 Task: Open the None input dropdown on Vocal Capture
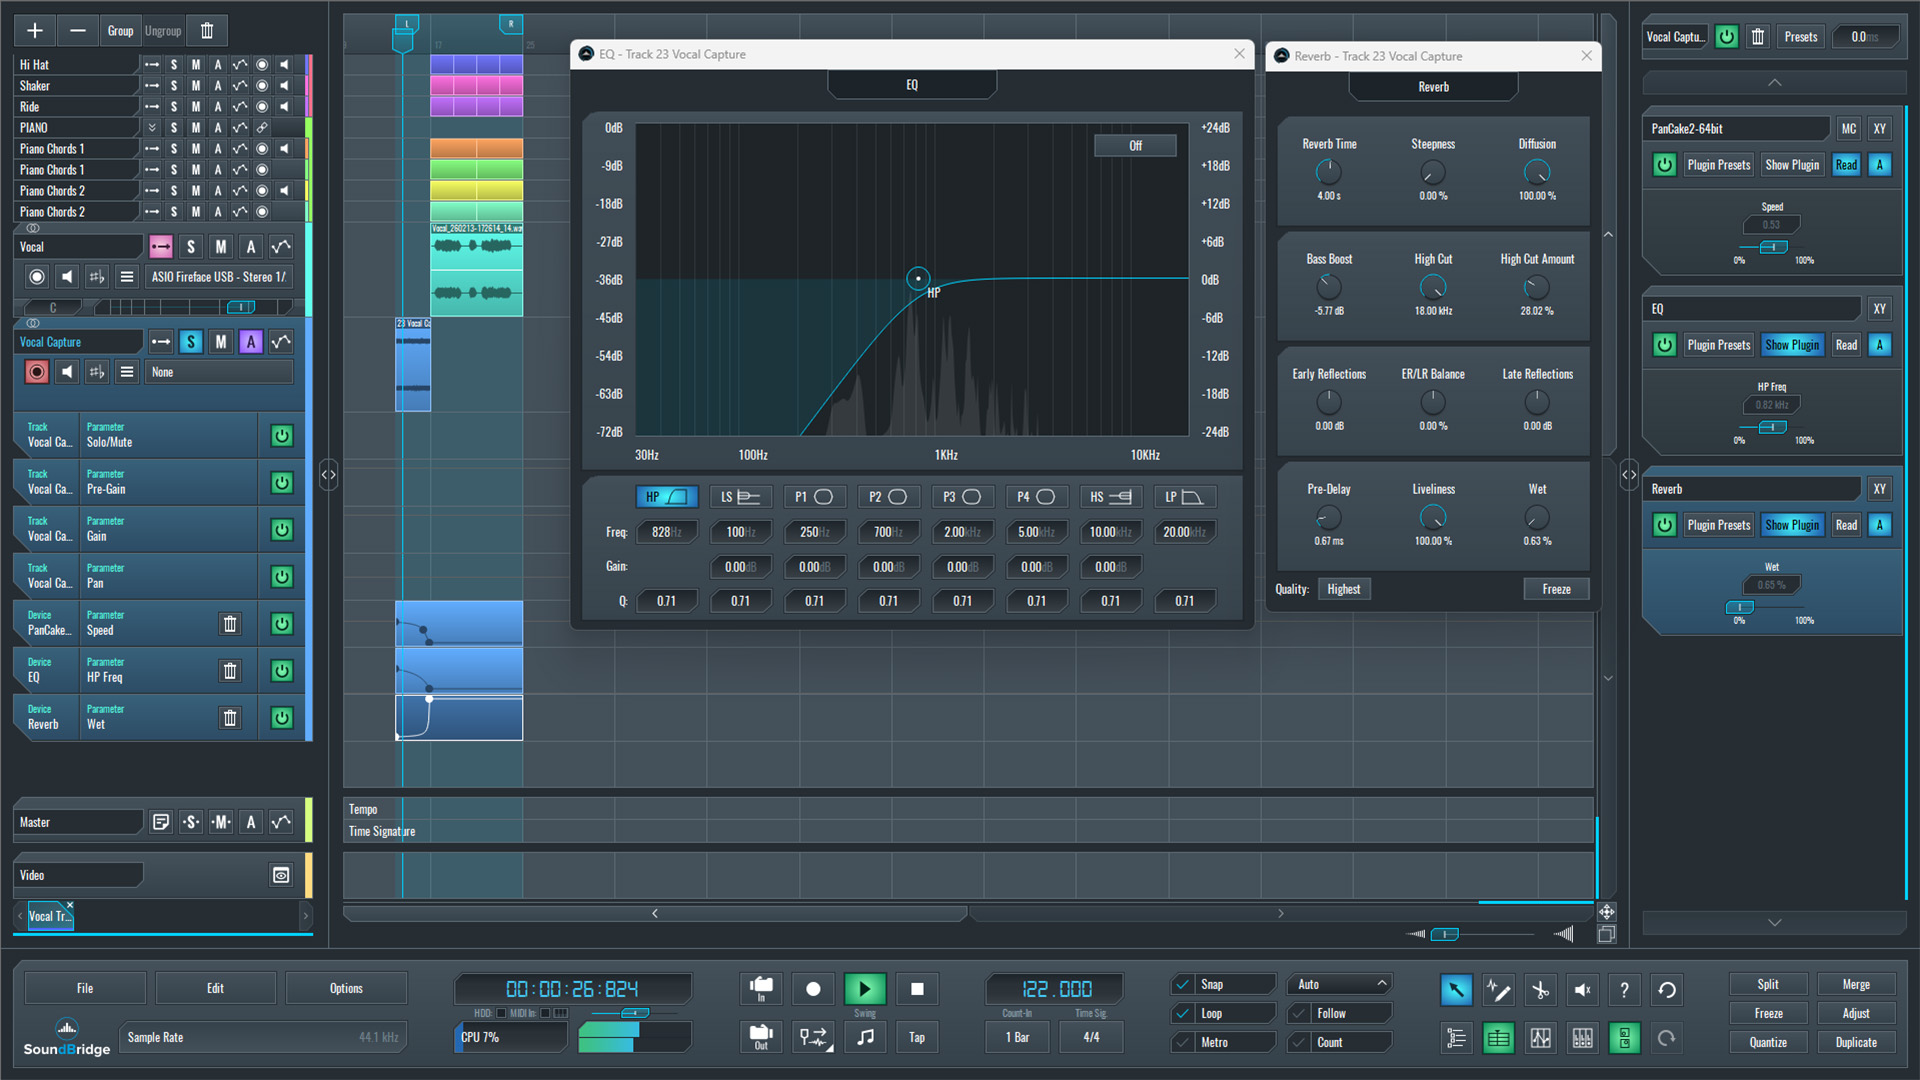pos(220,372)
